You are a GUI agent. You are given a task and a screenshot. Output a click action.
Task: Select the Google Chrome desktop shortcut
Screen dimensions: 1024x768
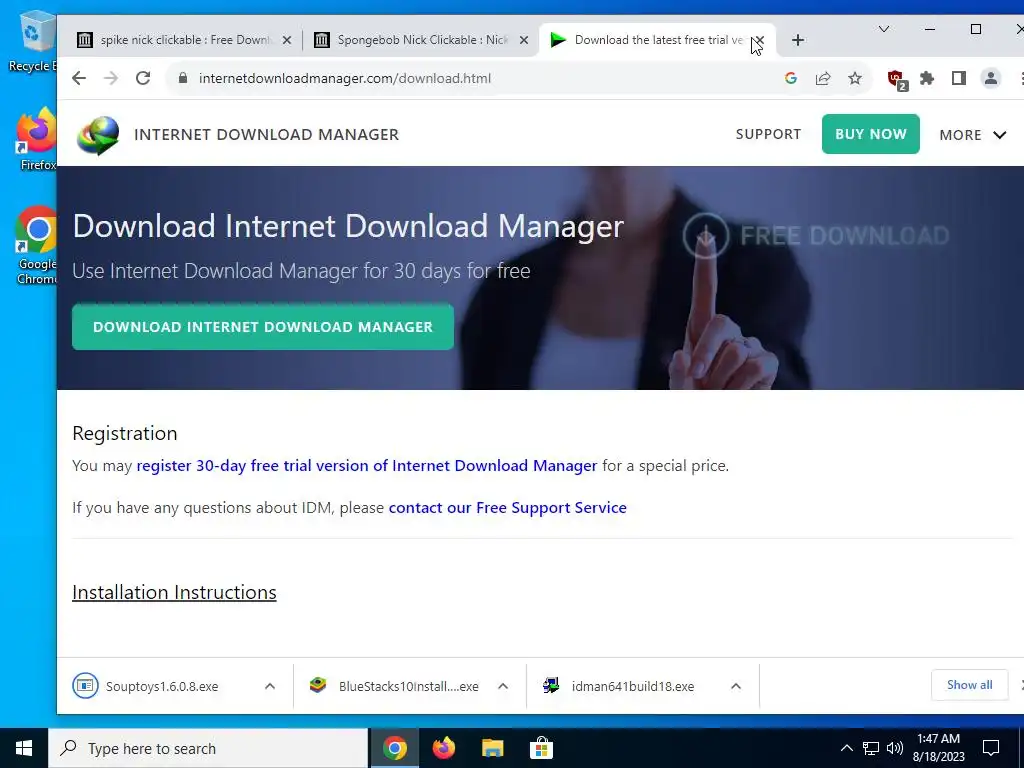37,246
